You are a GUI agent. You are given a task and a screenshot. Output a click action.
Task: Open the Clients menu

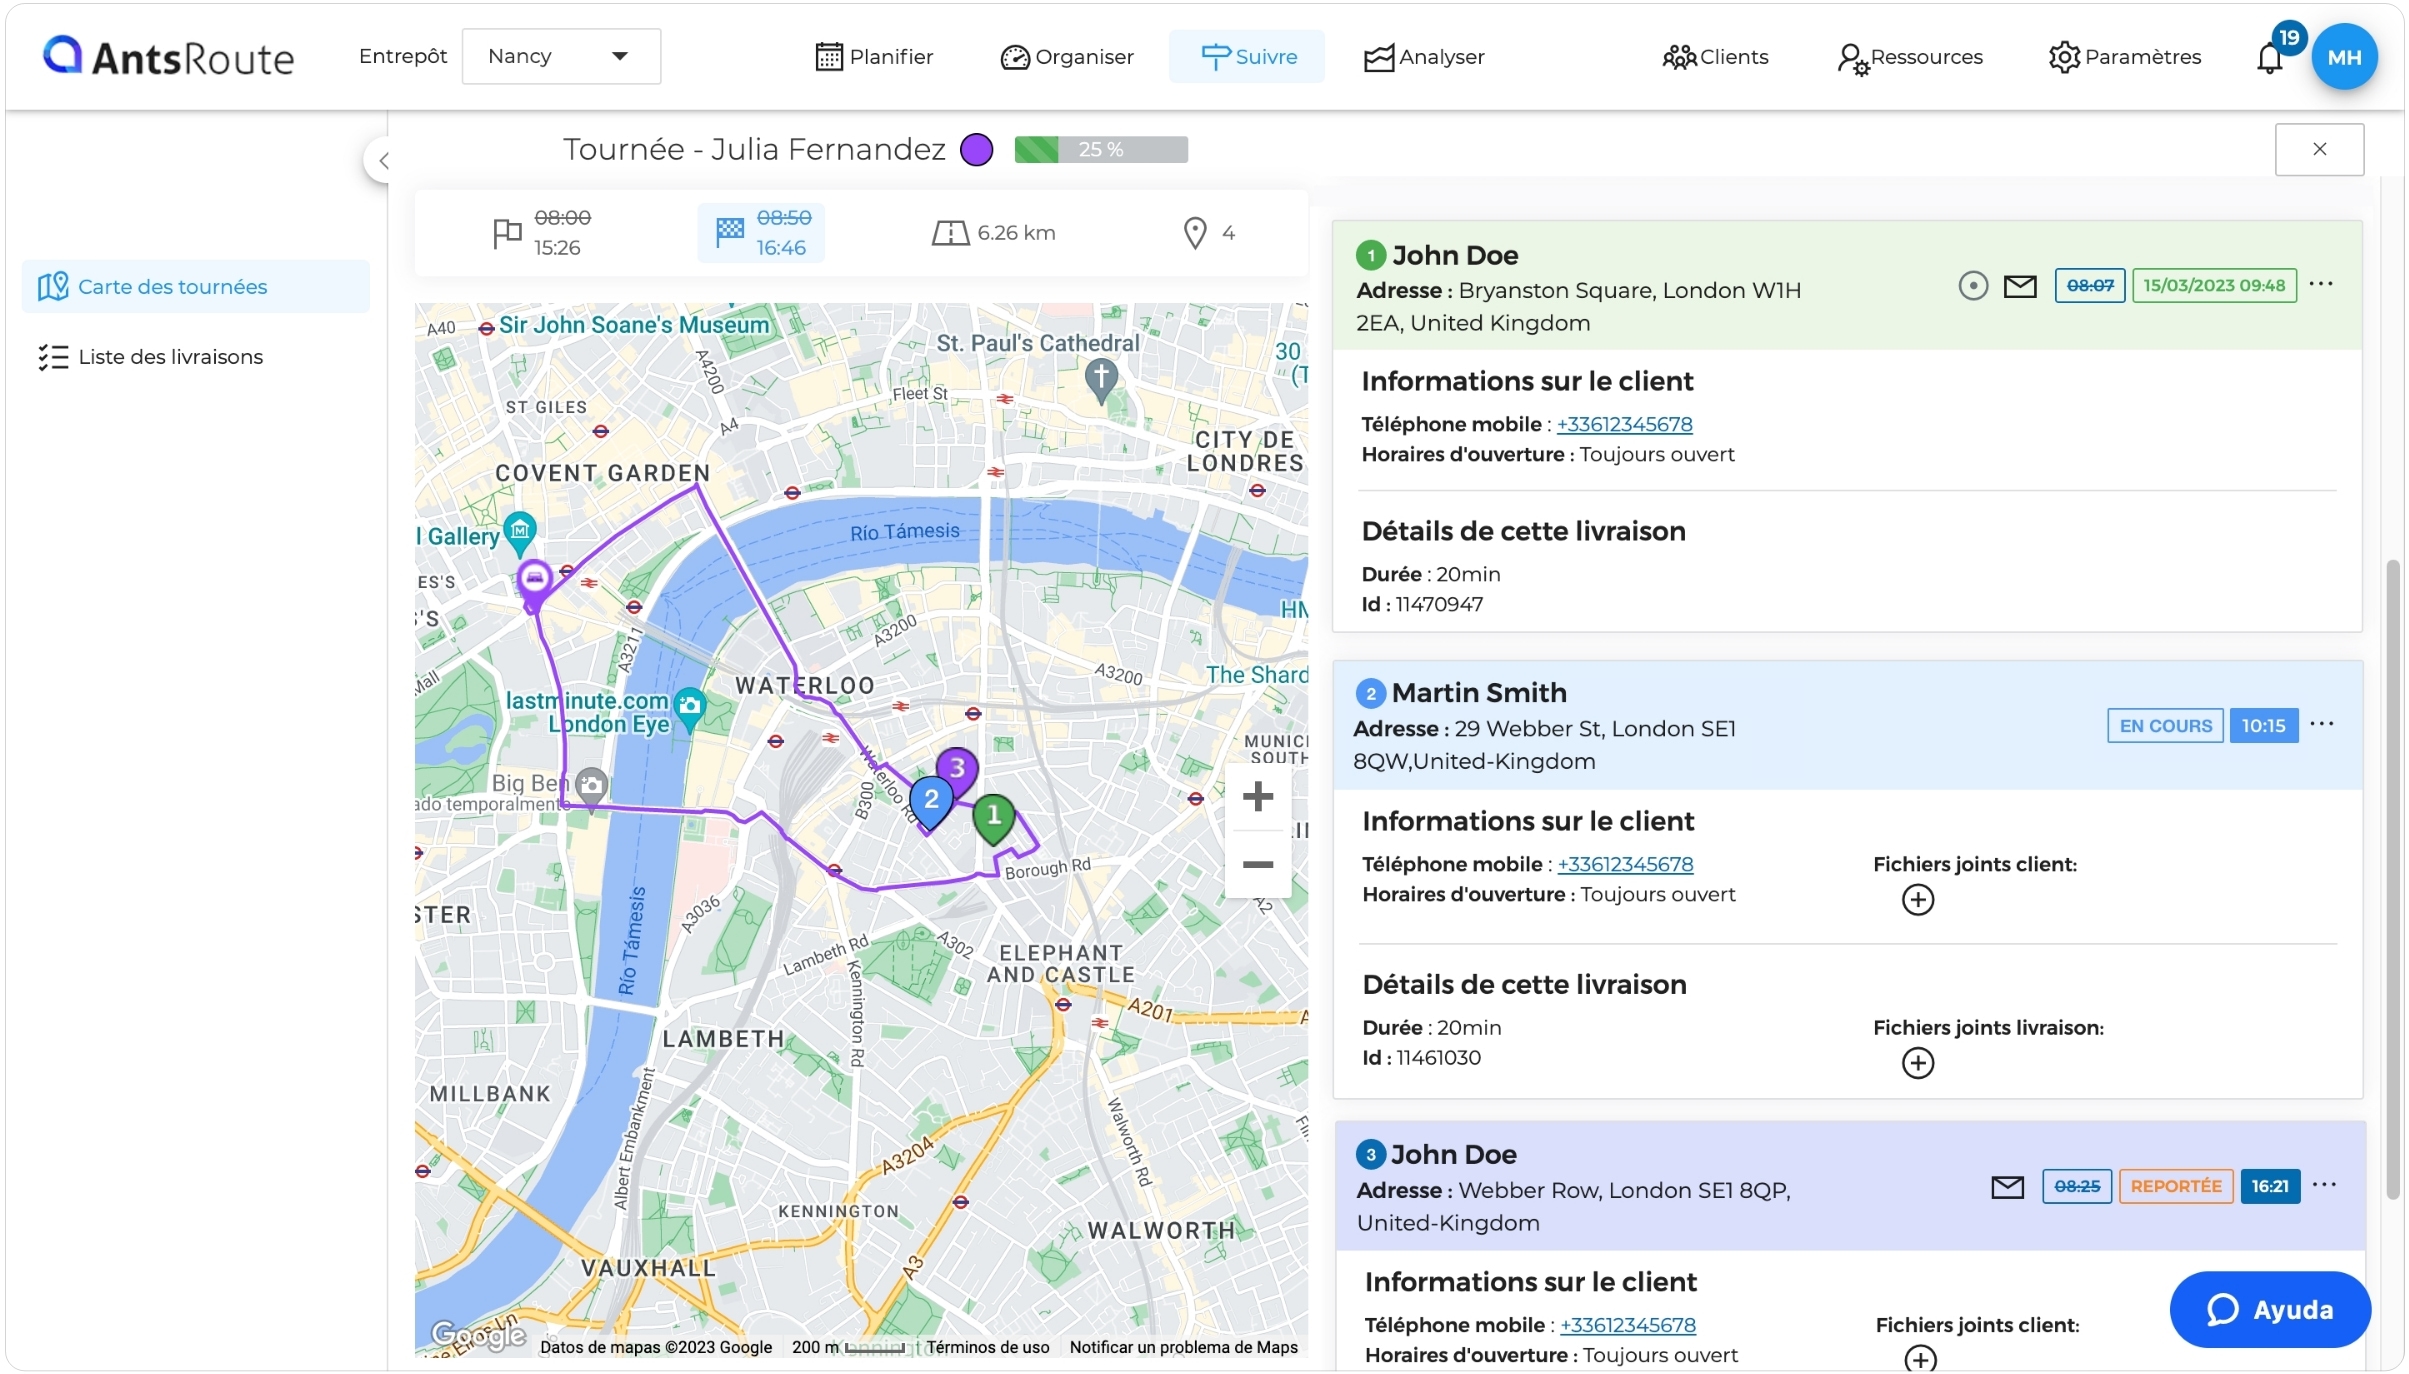1715,57
